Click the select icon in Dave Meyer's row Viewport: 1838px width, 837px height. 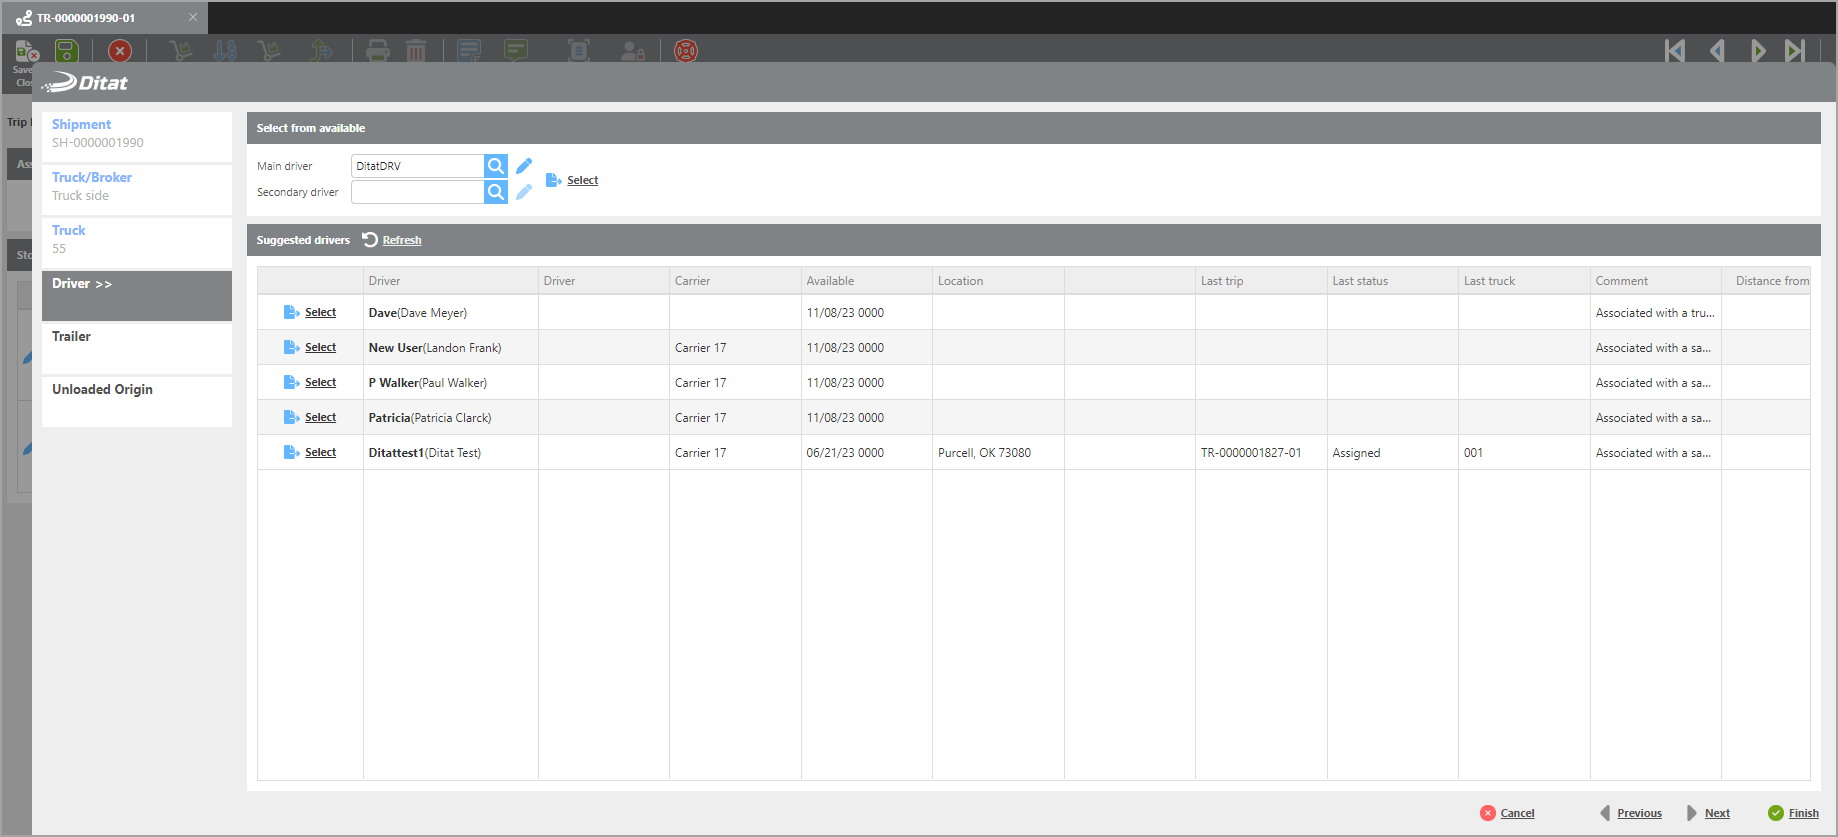tap(291, 313)
